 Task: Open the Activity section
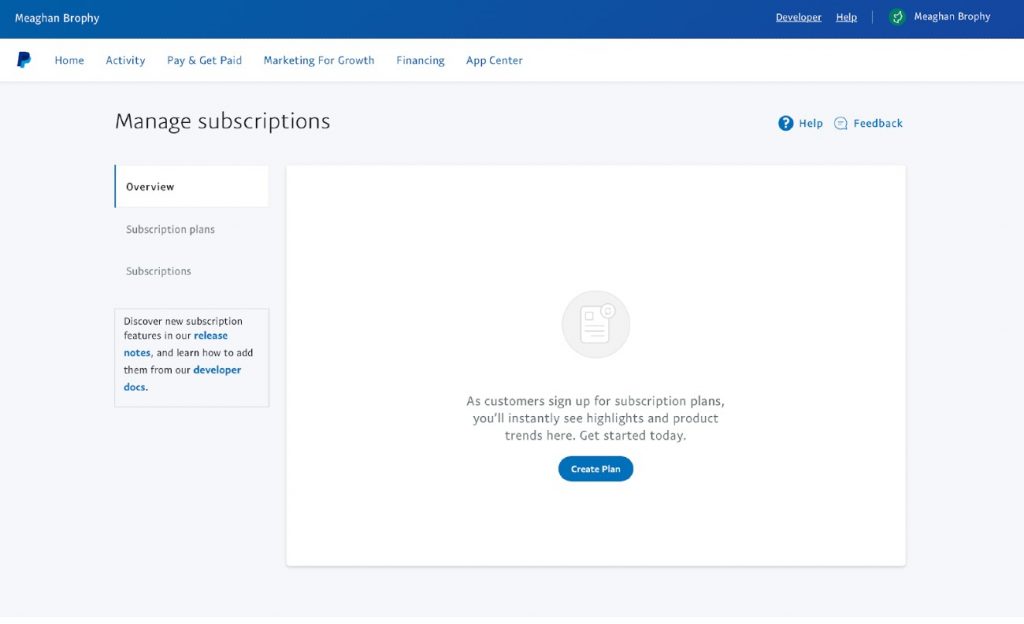coord(125,60)
